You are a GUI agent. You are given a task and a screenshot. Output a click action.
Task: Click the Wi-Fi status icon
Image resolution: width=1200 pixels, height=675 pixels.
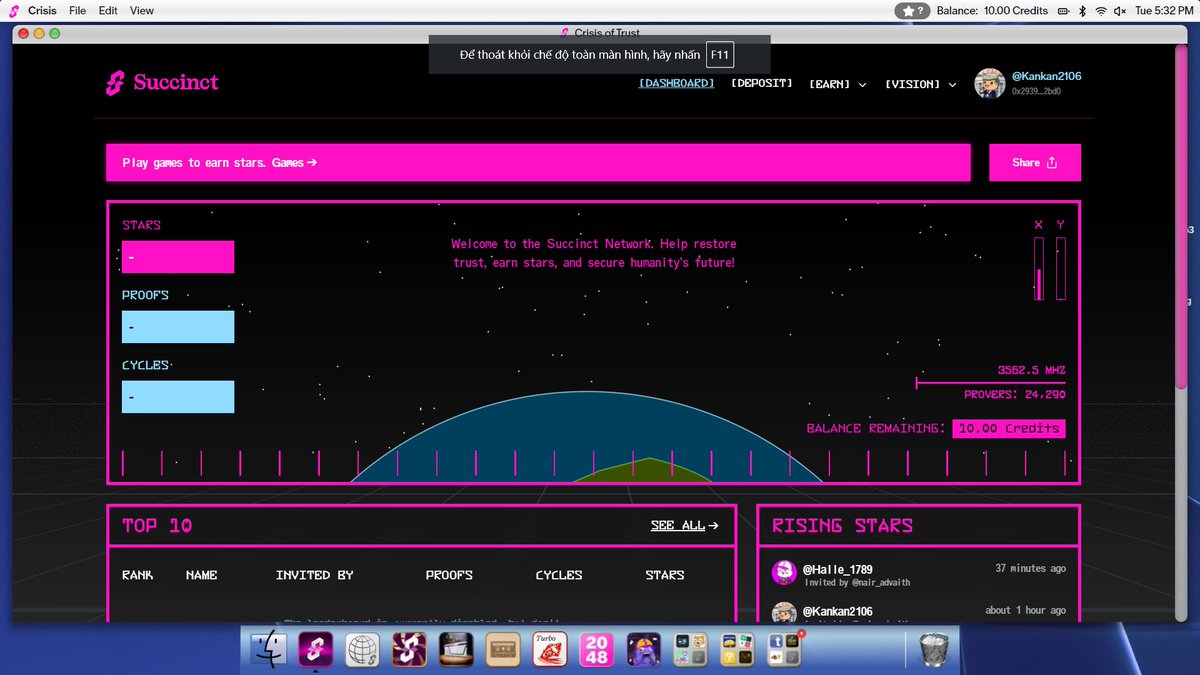(x=1101, y=10)
